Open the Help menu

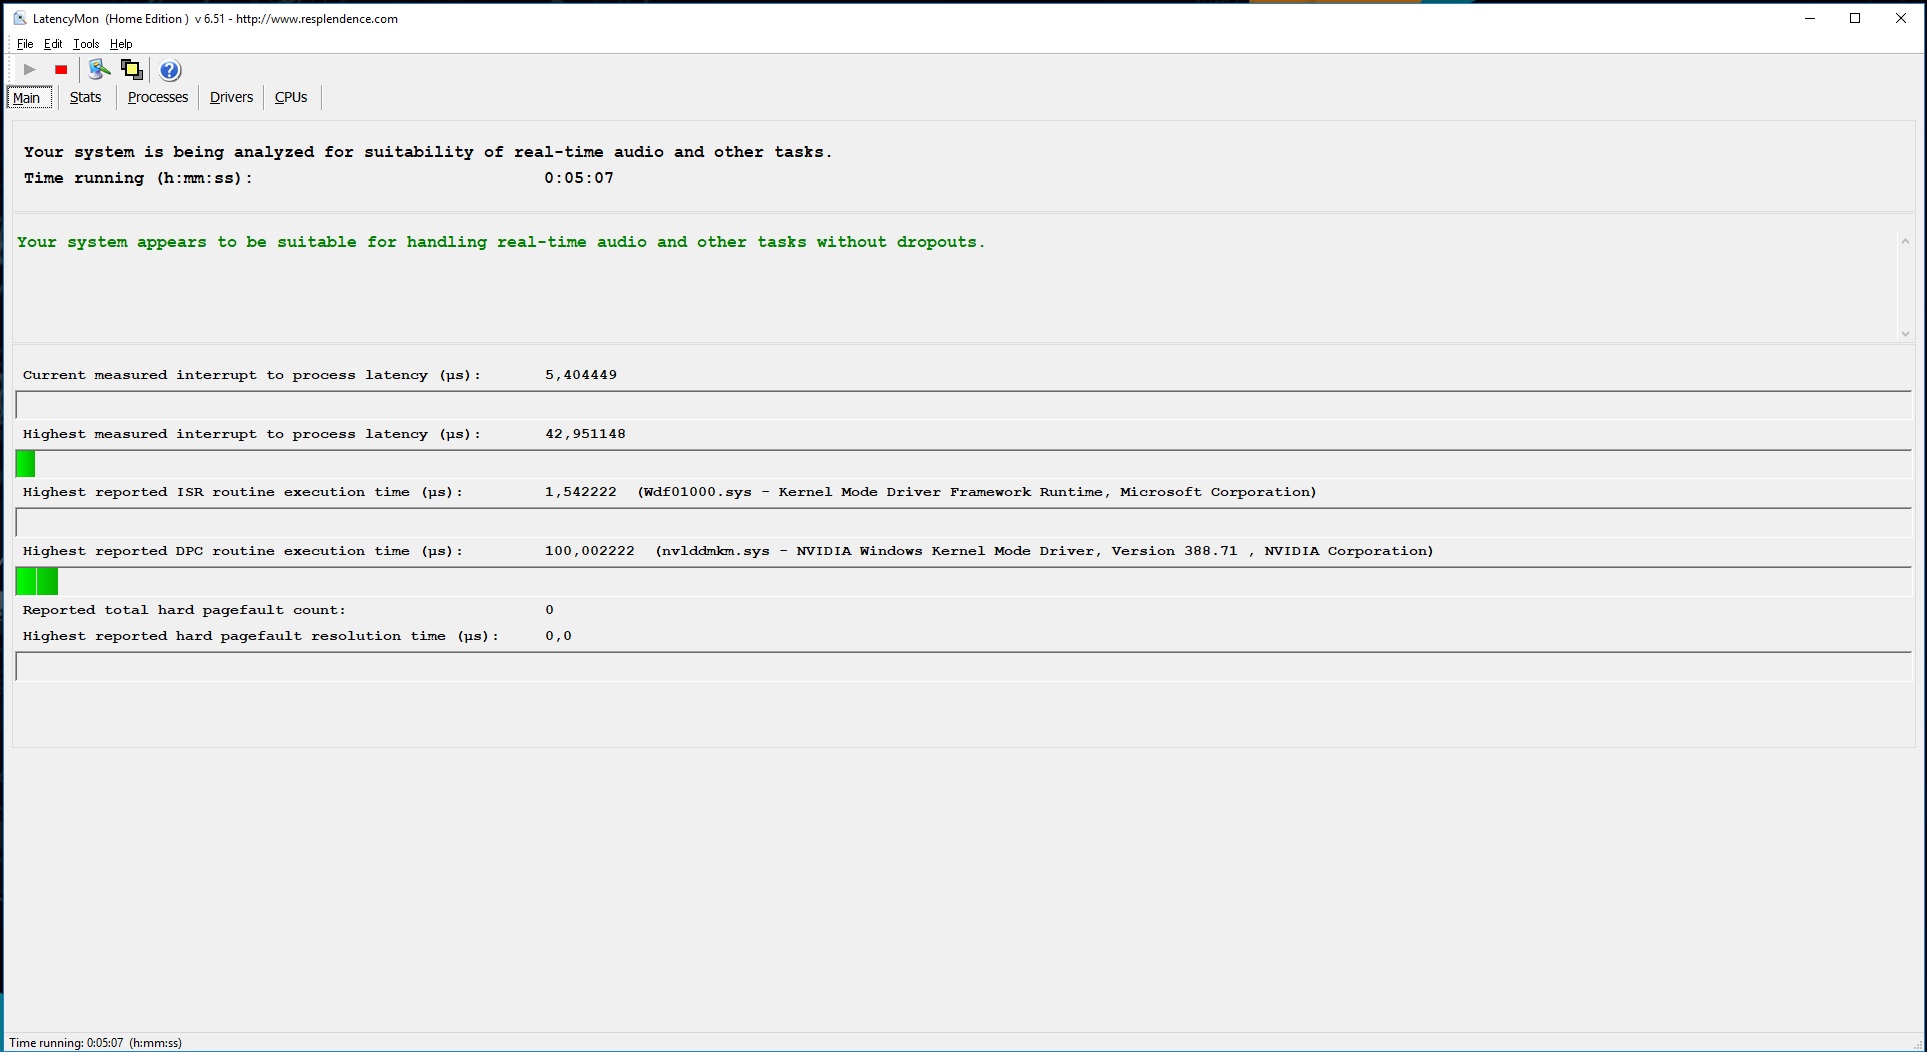[121, 44]
